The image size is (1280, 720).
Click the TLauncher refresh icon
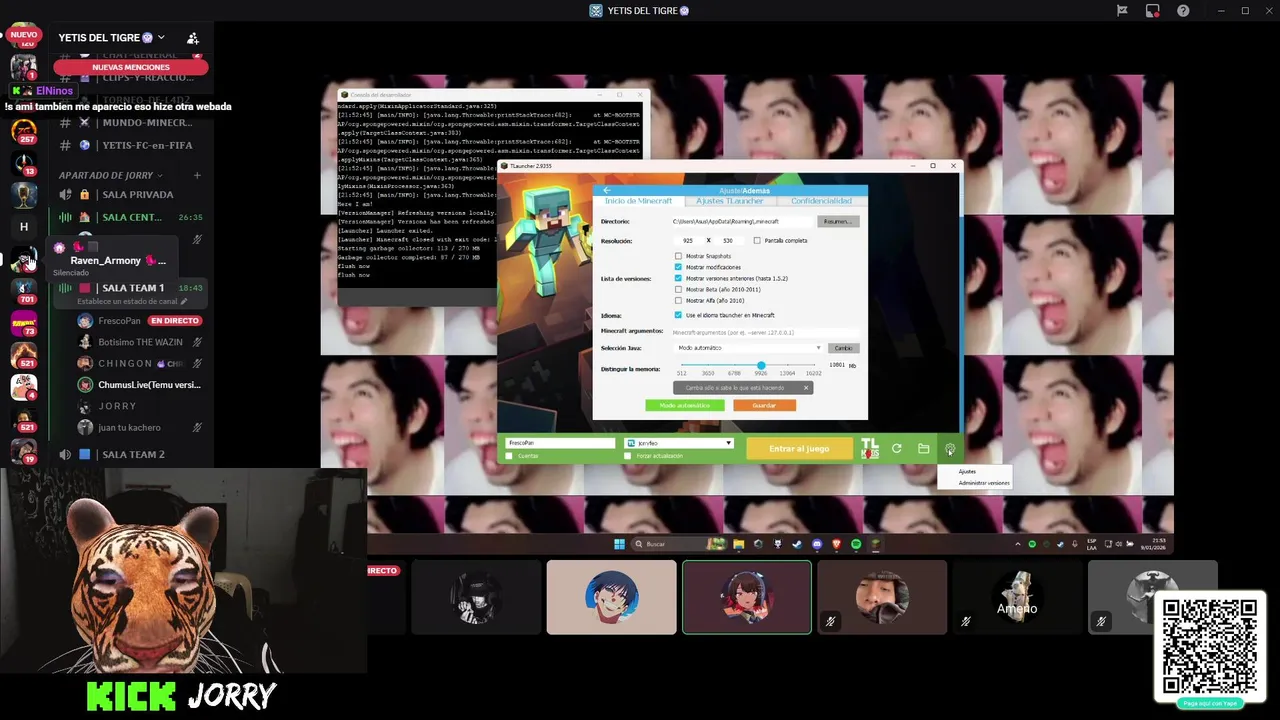pos(897,449)
